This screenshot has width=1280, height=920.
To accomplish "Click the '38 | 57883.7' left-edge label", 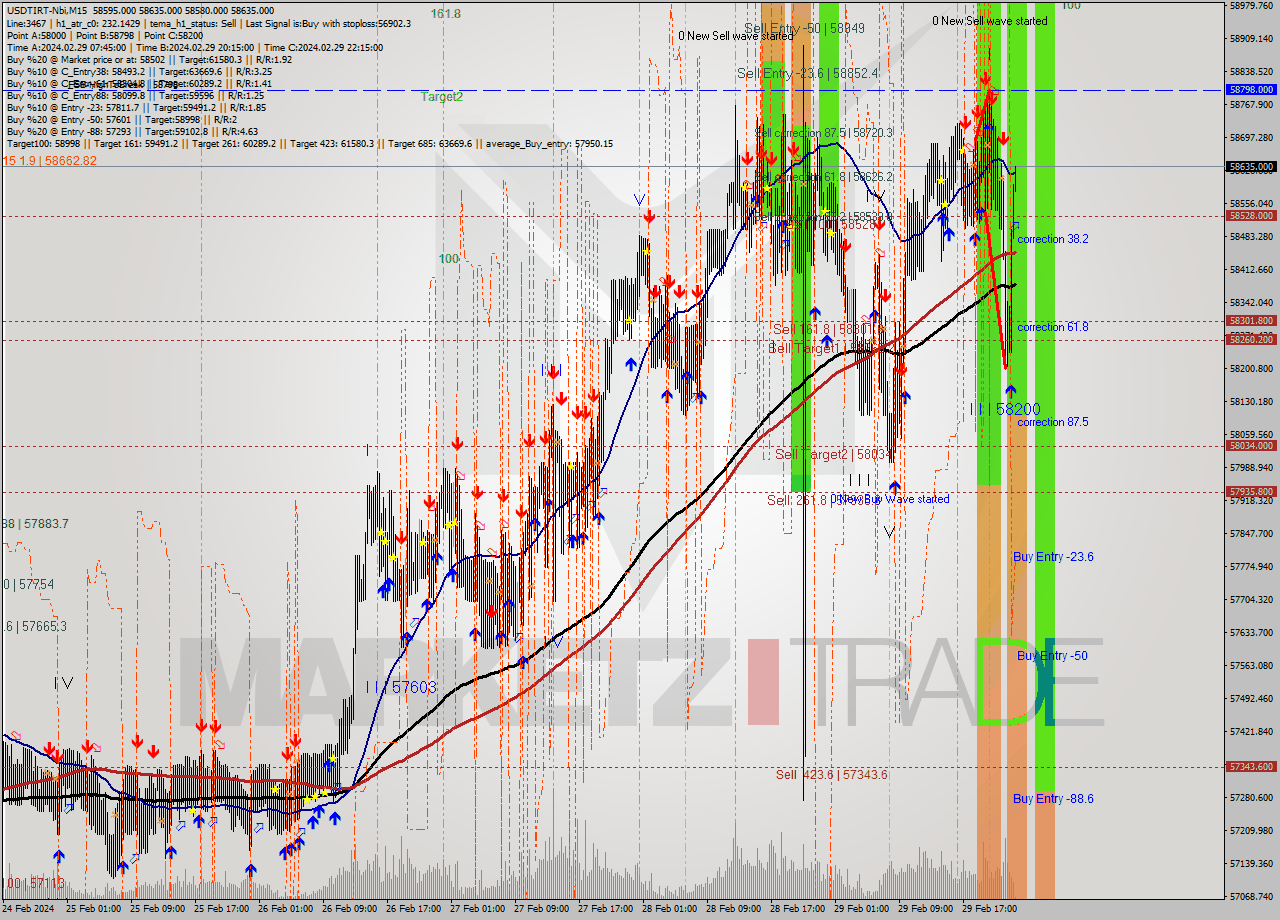I will [x=34, y=523].
